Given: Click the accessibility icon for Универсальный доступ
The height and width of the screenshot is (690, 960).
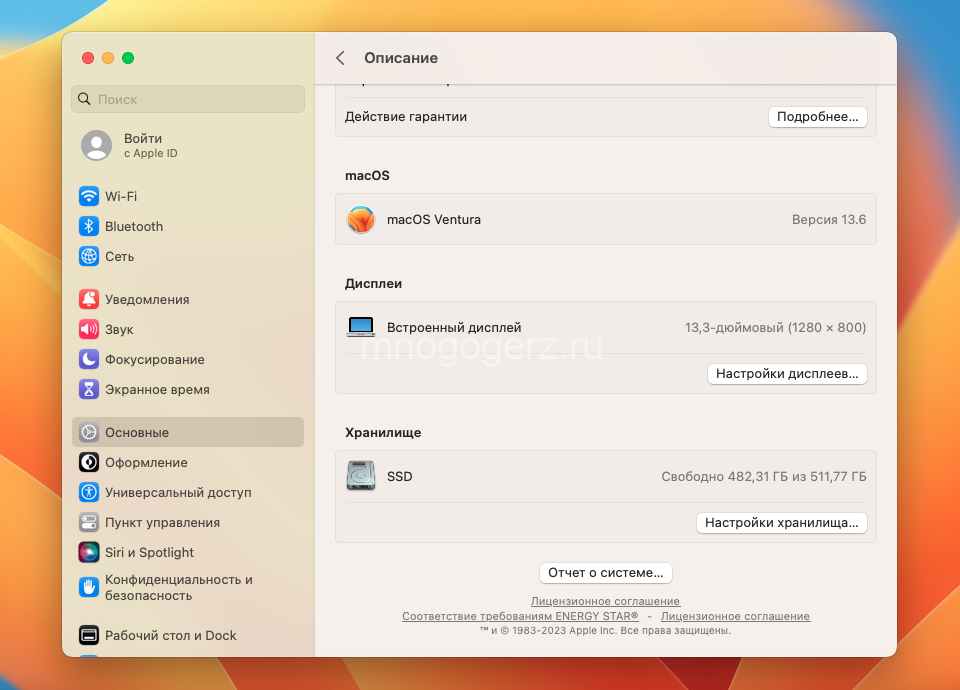Looking at the screenshot, I should click(89, 492).
